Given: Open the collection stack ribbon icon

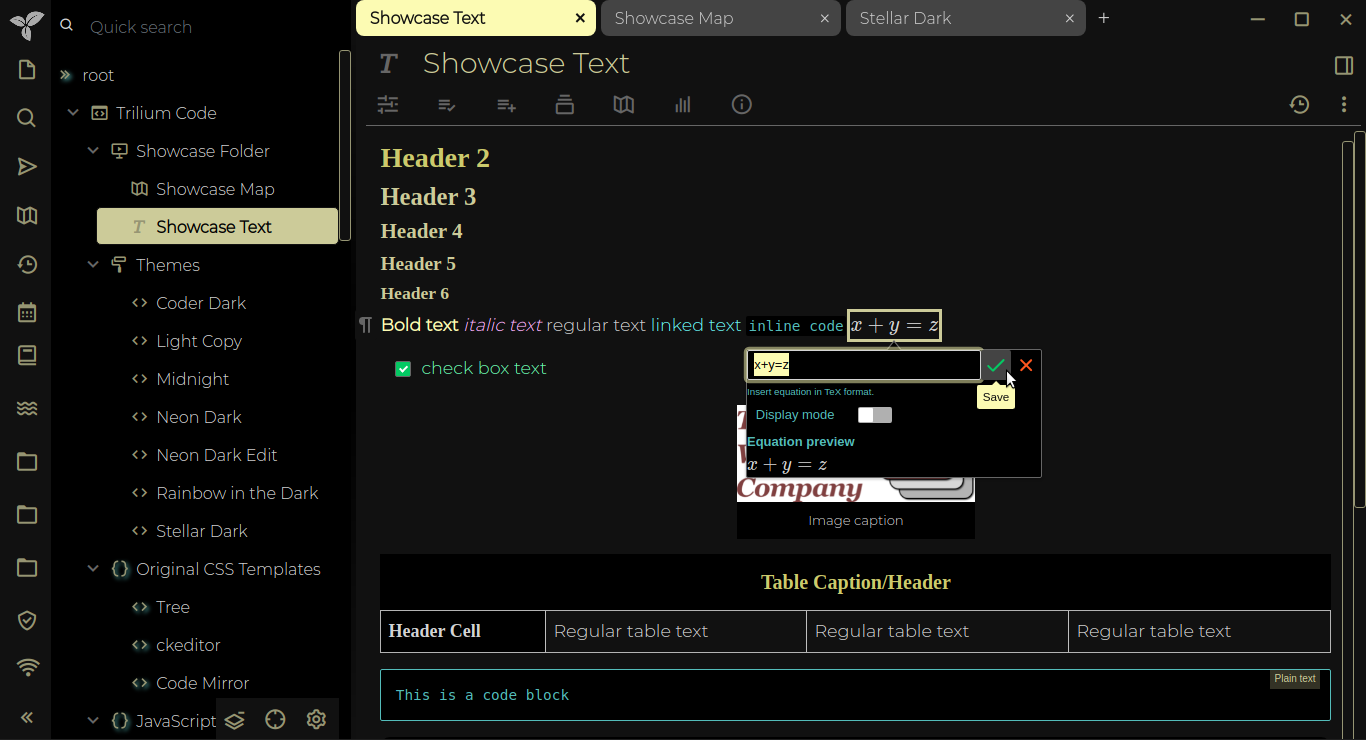Looking at the screenshot, I should [565, 104].
